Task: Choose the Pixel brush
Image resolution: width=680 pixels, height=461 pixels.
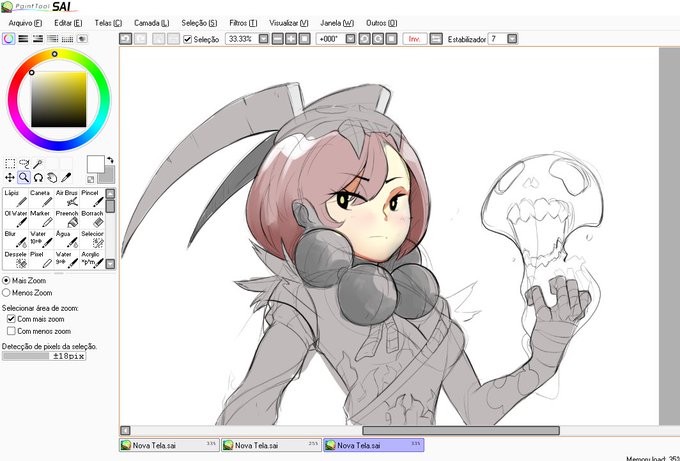Action: pyautogui.click(x=41, y=259)
